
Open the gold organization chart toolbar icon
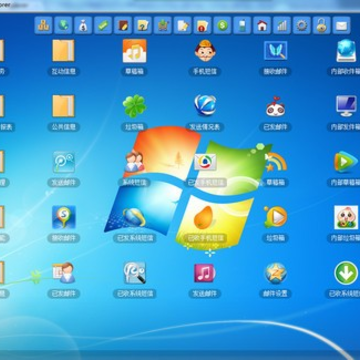tap(43, 25)
